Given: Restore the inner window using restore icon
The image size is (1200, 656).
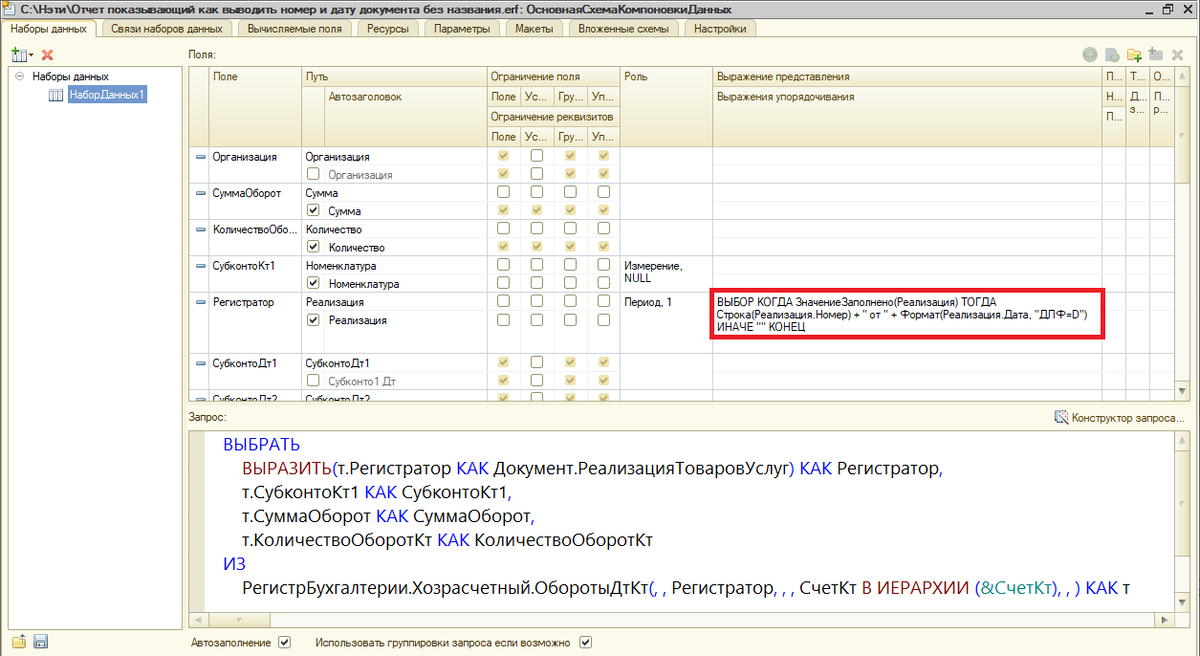Looking at the screenshot, I should click(1167, 9).
